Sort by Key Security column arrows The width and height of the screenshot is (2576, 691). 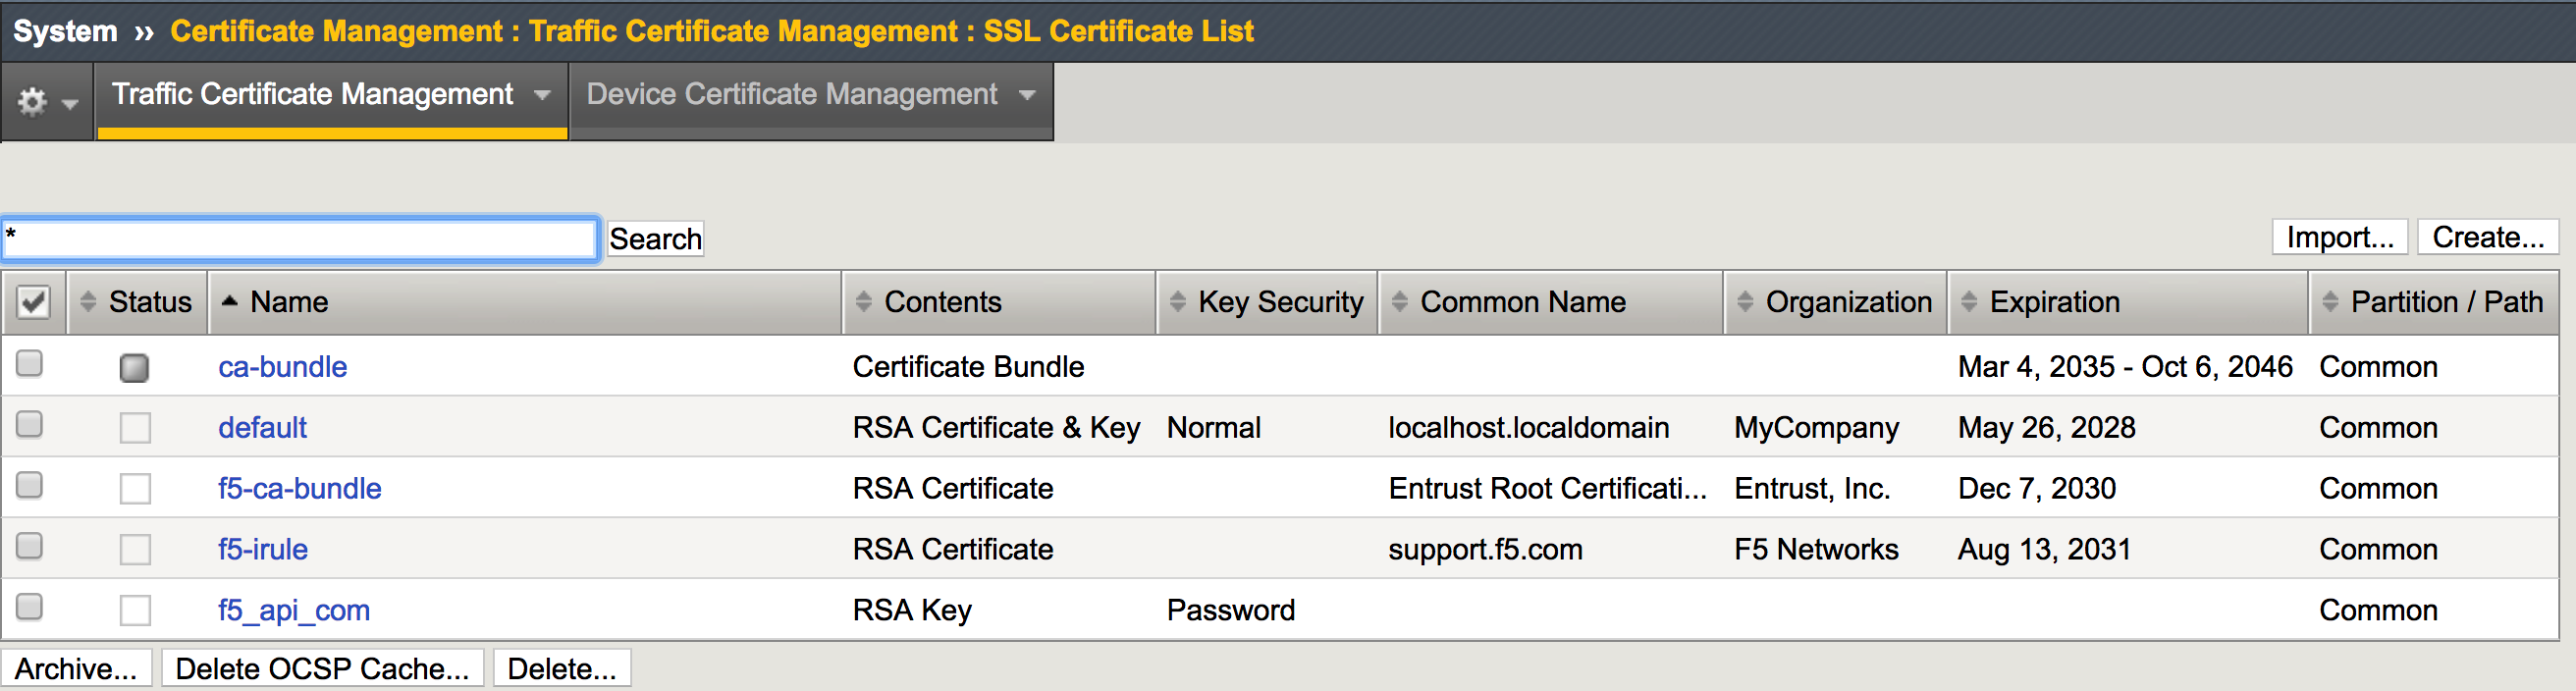pyautogui.click(x=1178, y=301)
